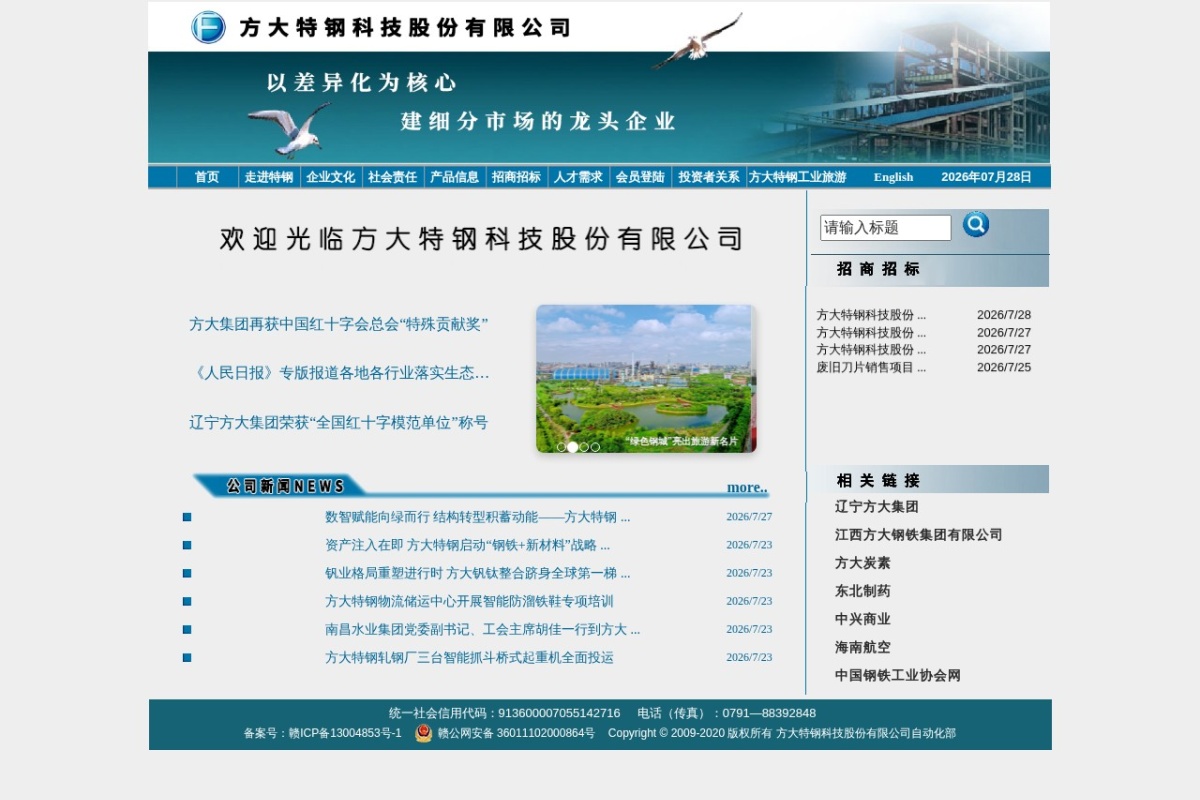Screen dimensions: 1200x800
Task: Click the more.. link for company news
Action: tap(747, 487)
